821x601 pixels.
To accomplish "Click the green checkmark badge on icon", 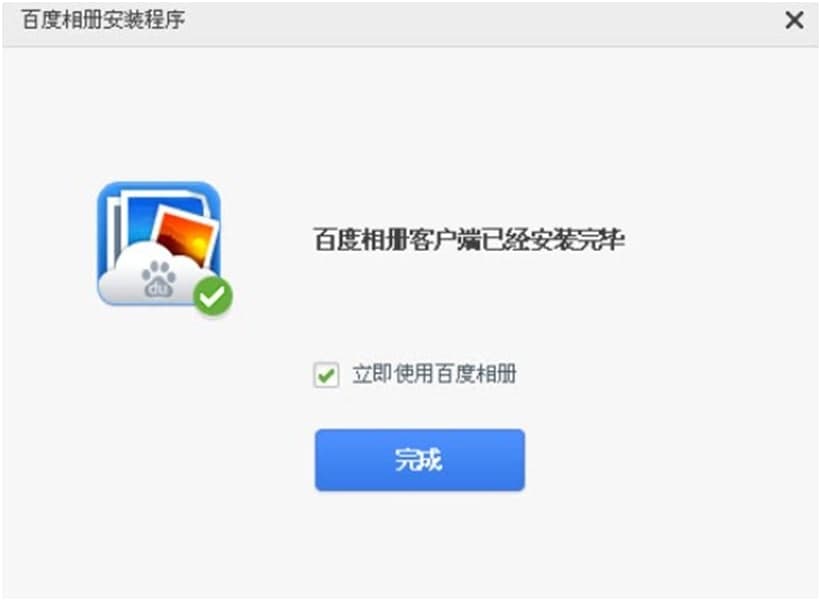I will (213, 296).
